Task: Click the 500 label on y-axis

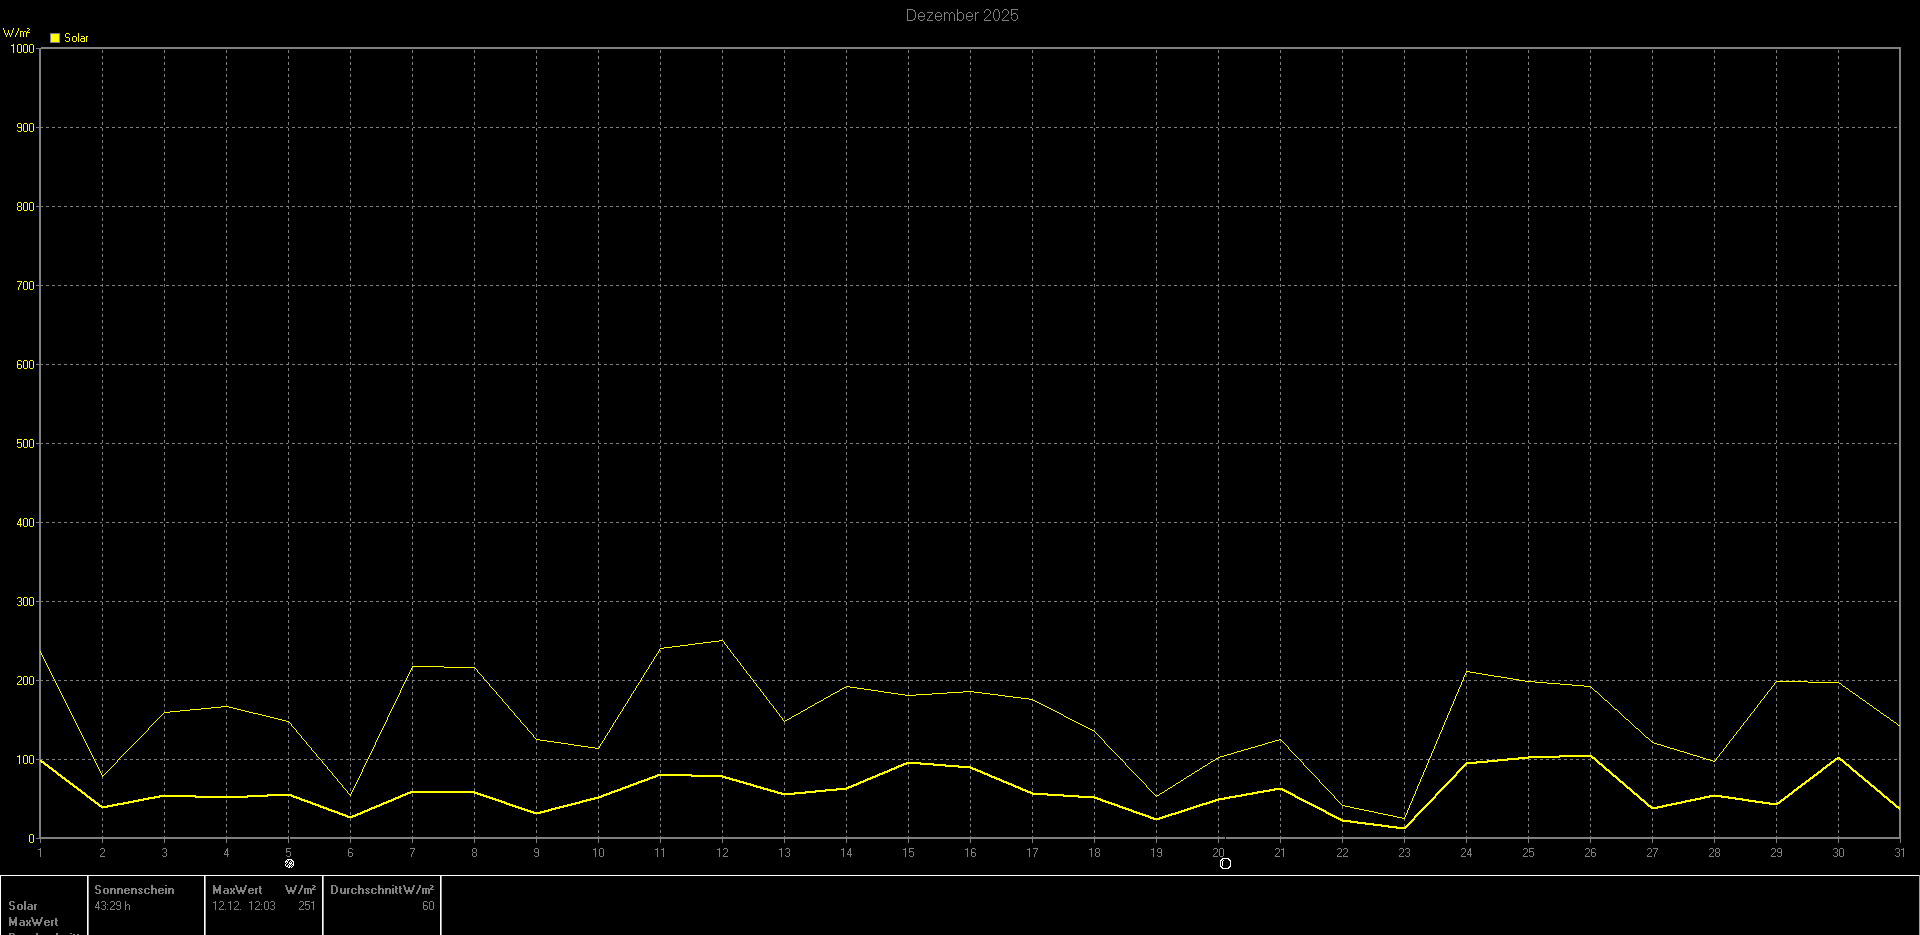Action: (x=25, y=443)
